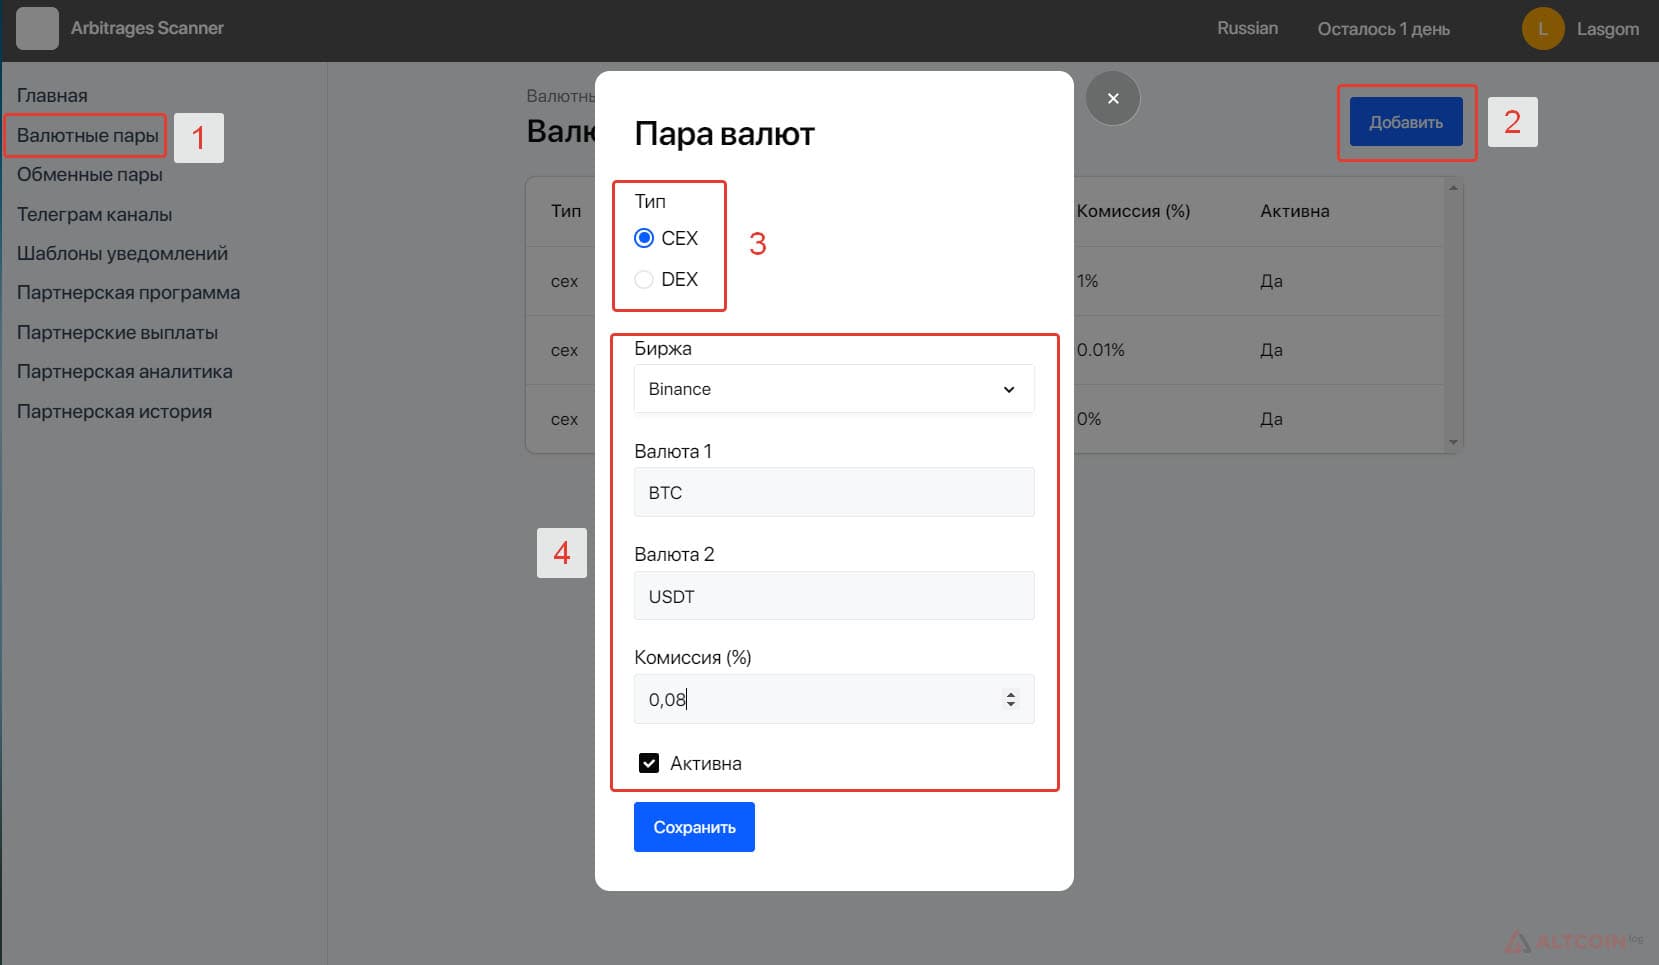The width and height of the screenshot is (1659, 965).
Task: Select the CEX radio option
Action: tap(644, 238)
